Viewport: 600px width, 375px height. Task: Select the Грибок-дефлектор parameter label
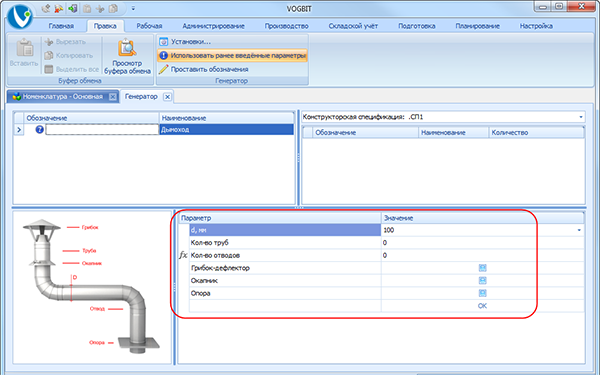coord(220,268)
